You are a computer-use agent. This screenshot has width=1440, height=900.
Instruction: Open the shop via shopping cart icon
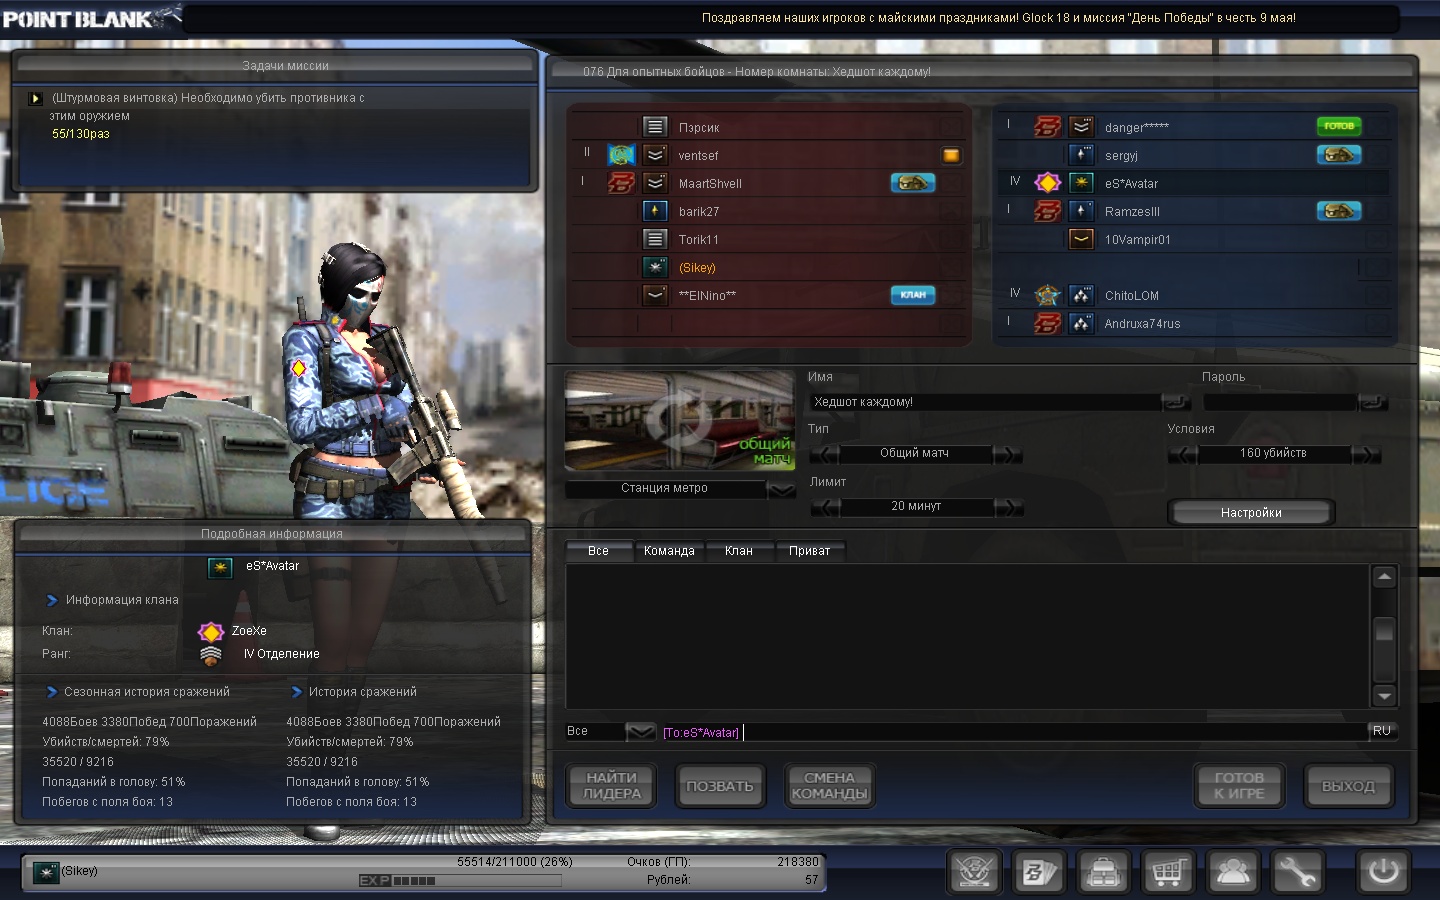point(1167,871)
